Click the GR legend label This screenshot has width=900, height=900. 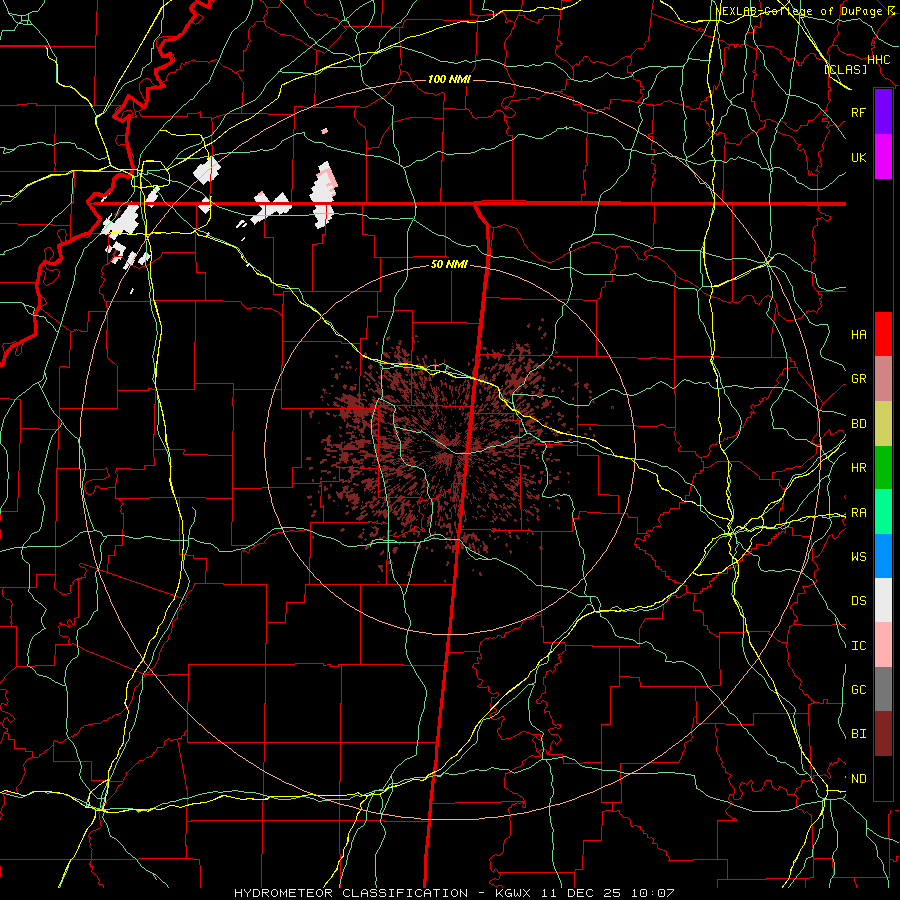858,379
